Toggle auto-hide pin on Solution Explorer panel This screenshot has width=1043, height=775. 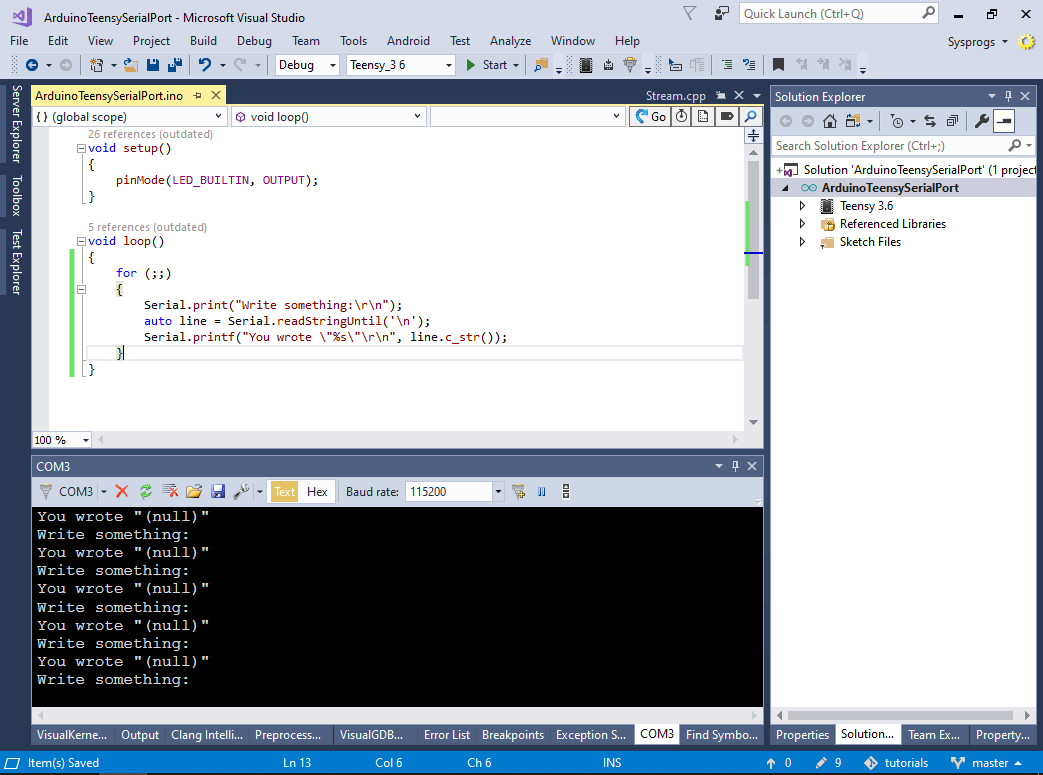(x=1008, y=96)
